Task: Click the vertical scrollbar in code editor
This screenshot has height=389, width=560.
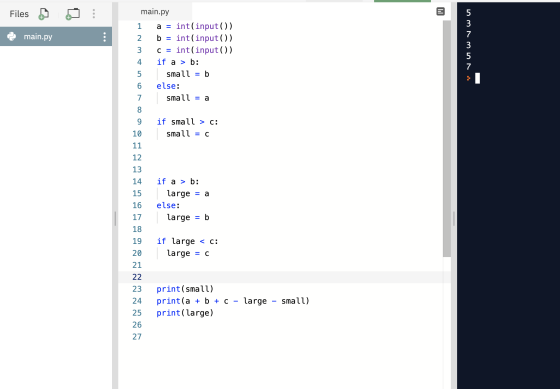Action: point(447,139)
